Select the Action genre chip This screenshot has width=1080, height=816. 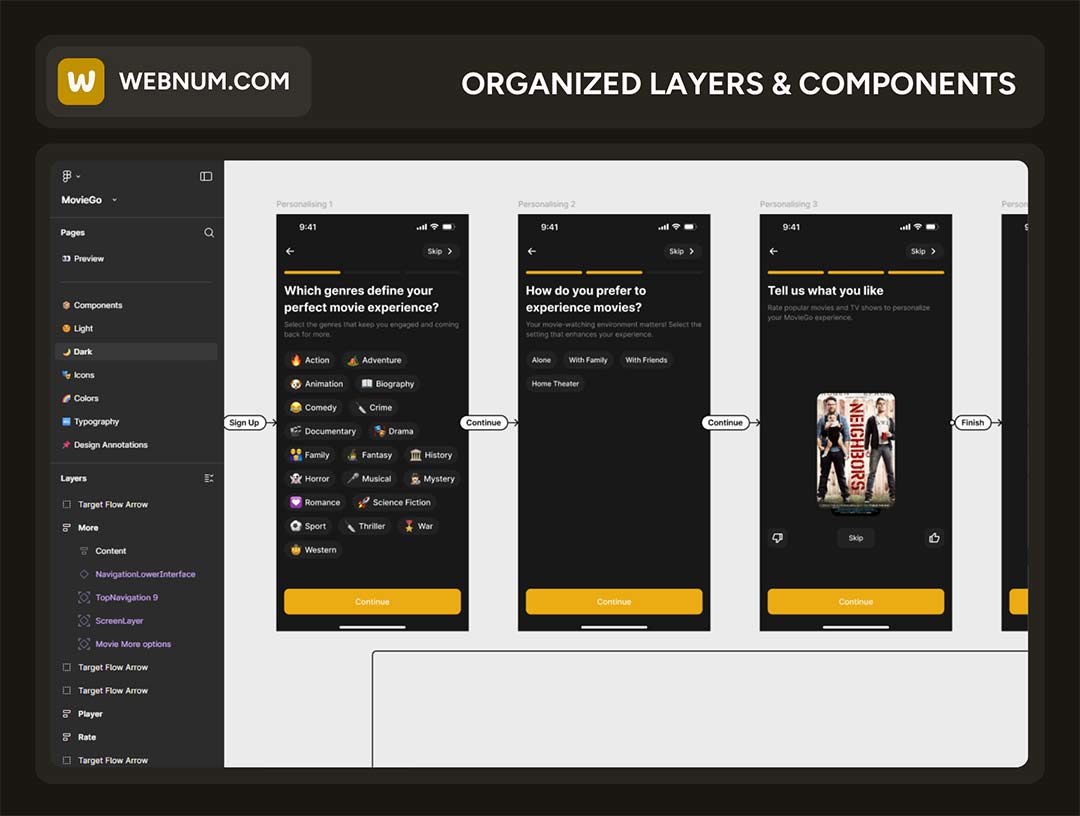pos(310,360)
